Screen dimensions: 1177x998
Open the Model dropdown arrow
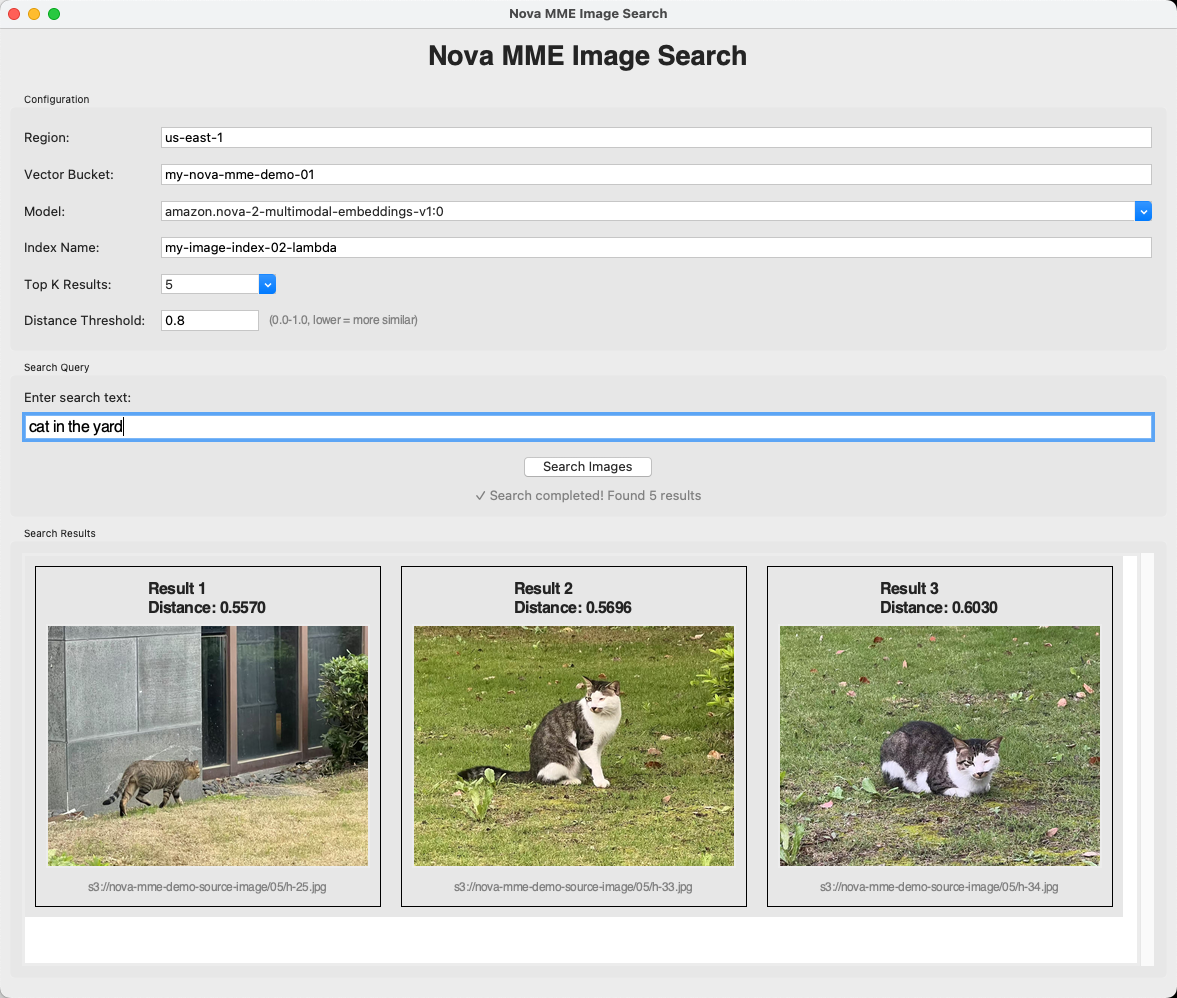pos(1143,211)
